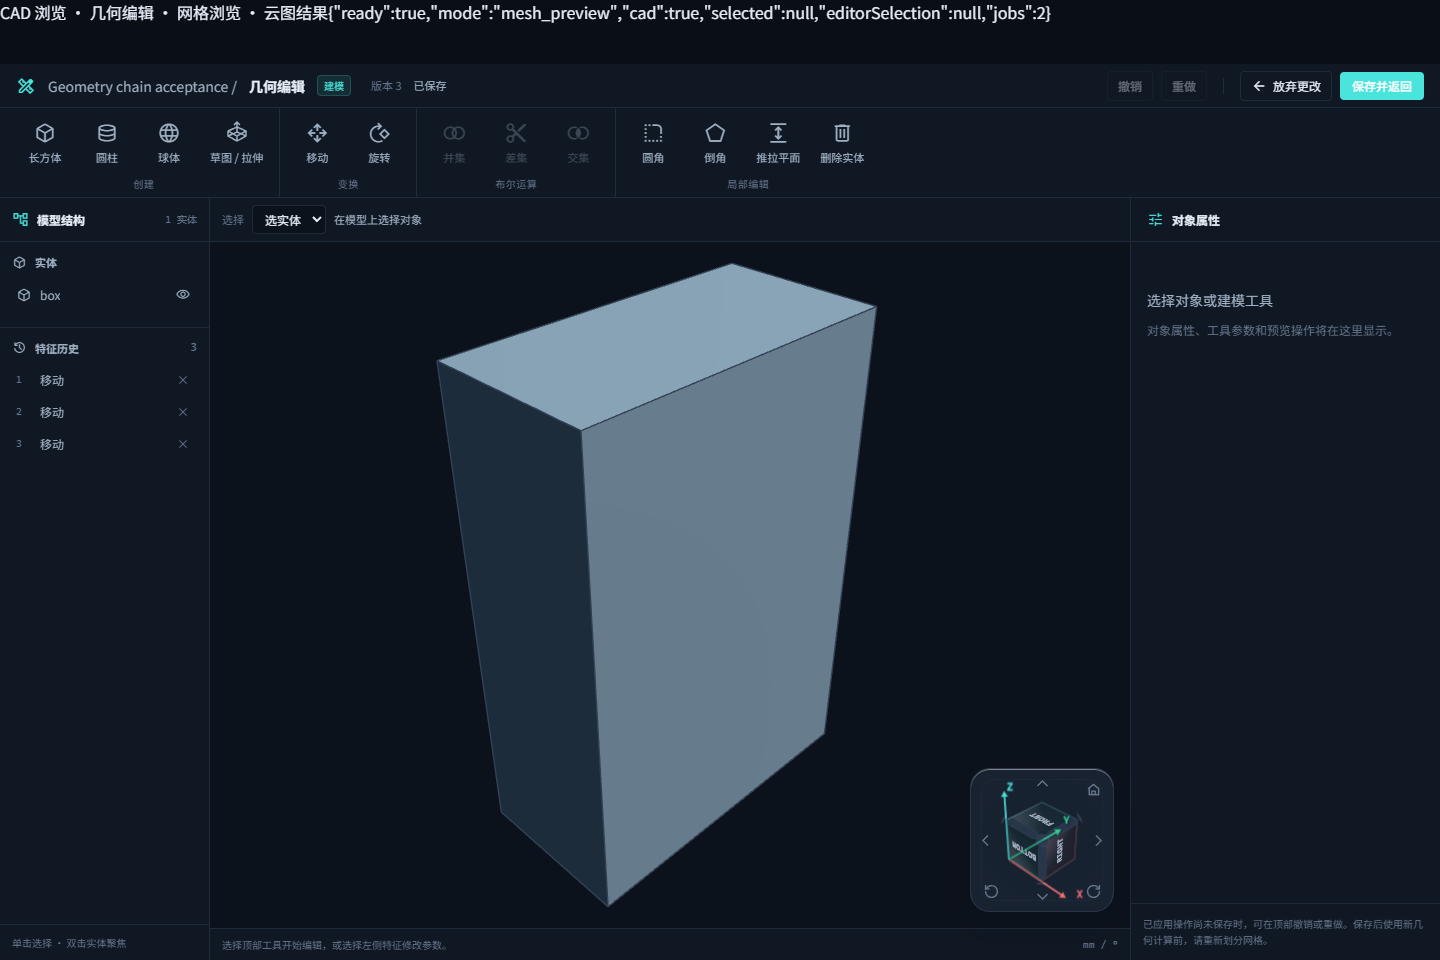
Task: Select the 圆柱 cylinder tool
Action: pyautogui.click(x=107, y=143)
